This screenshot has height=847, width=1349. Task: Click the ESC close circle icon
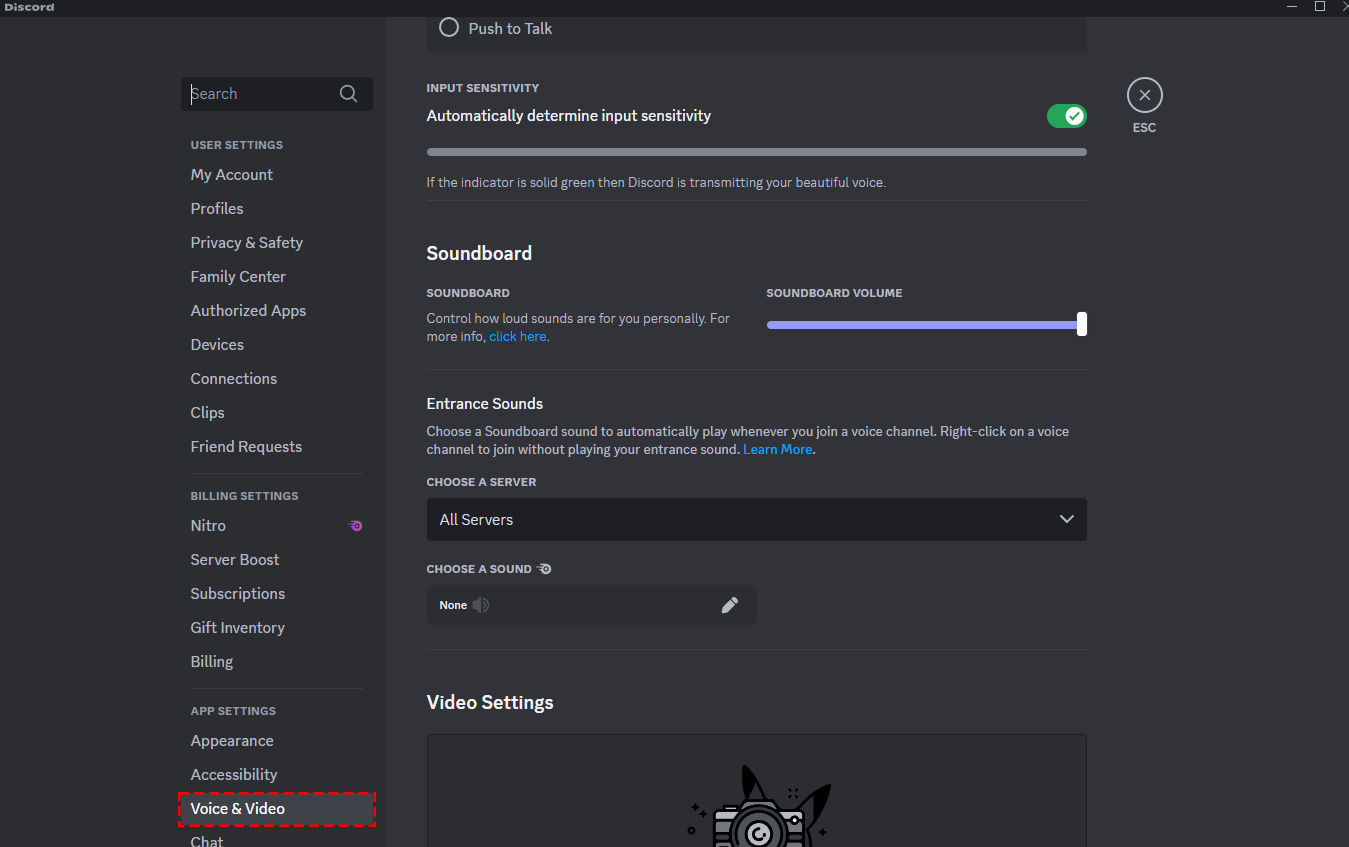tap(1144, 94)
